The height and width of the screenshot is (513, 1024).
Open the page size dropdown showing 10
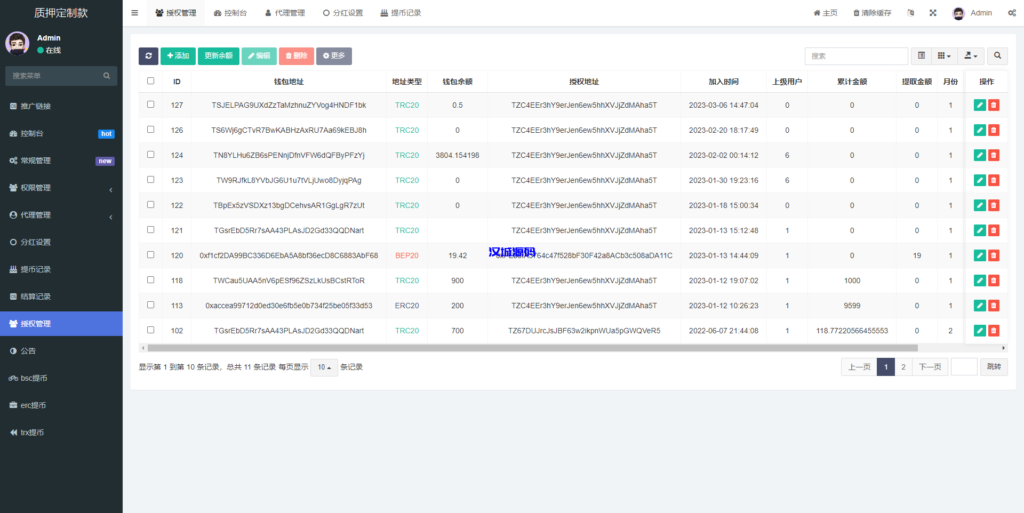tap(324, 367)
